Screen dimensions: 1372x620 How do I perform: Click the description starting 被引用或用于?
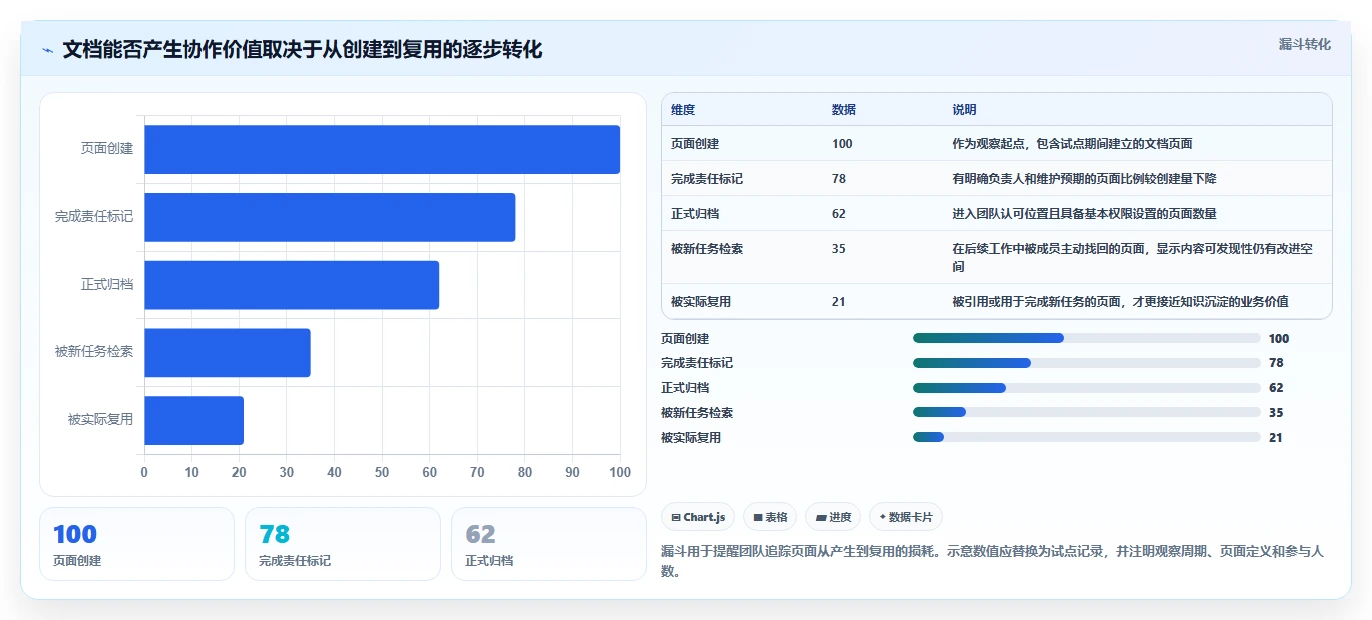click(x=1121, y=302)
